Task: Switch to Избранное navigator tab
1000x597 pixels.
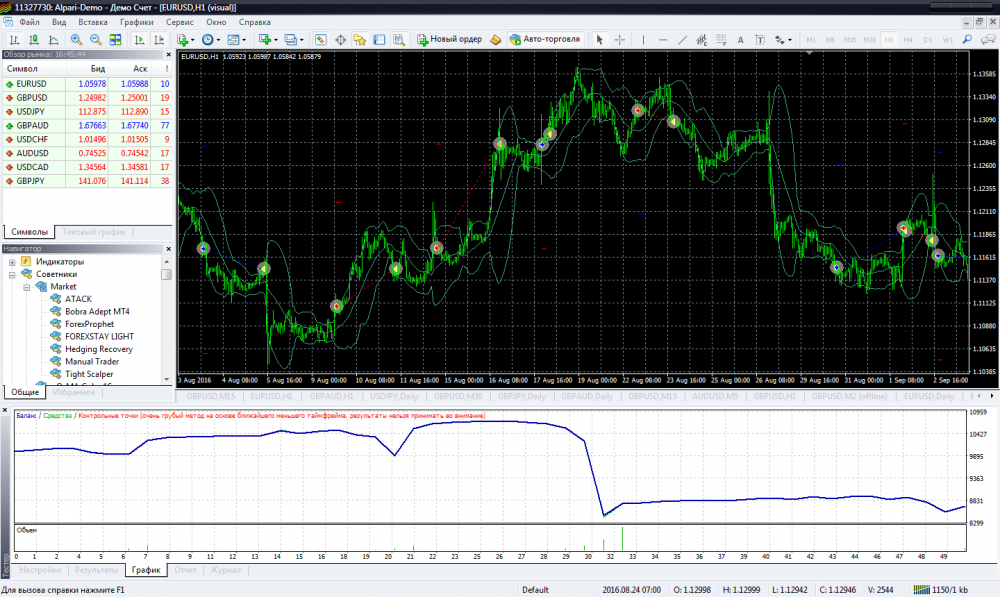Action: 74,392
